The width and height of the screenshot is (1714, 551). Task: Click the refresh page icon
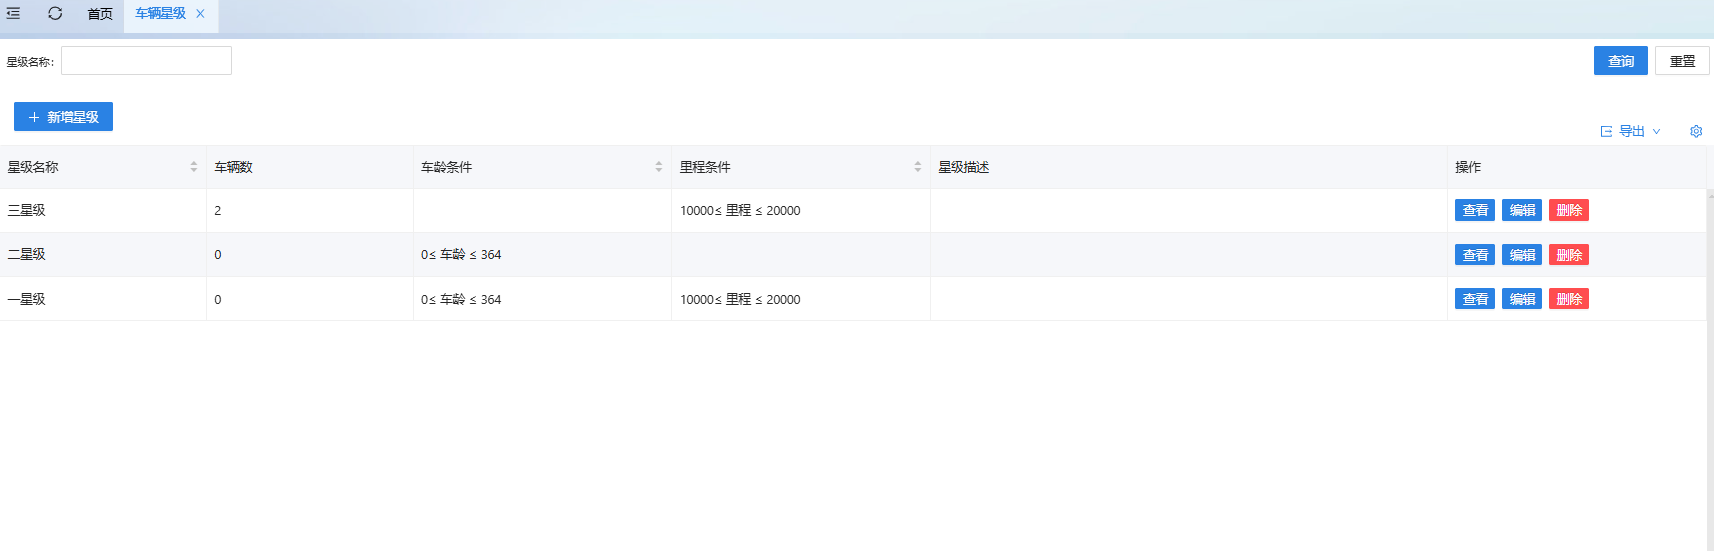(x=55, y=14)
